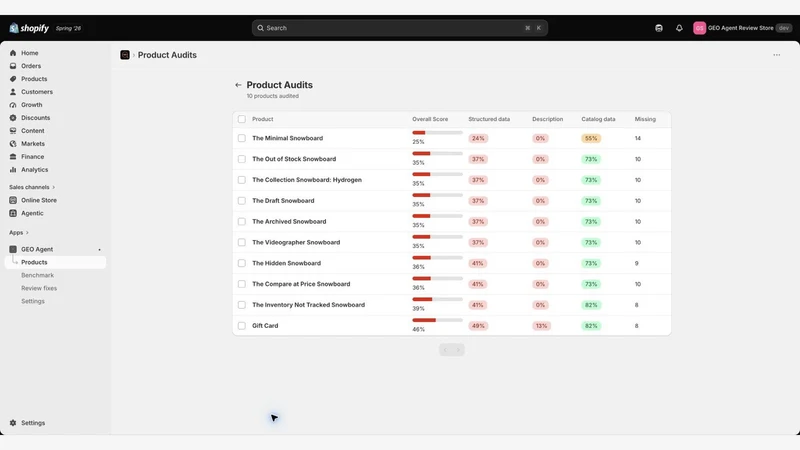800x450 pixels.
Task: Sort by Structured data column header
Action: coord(489,119)
